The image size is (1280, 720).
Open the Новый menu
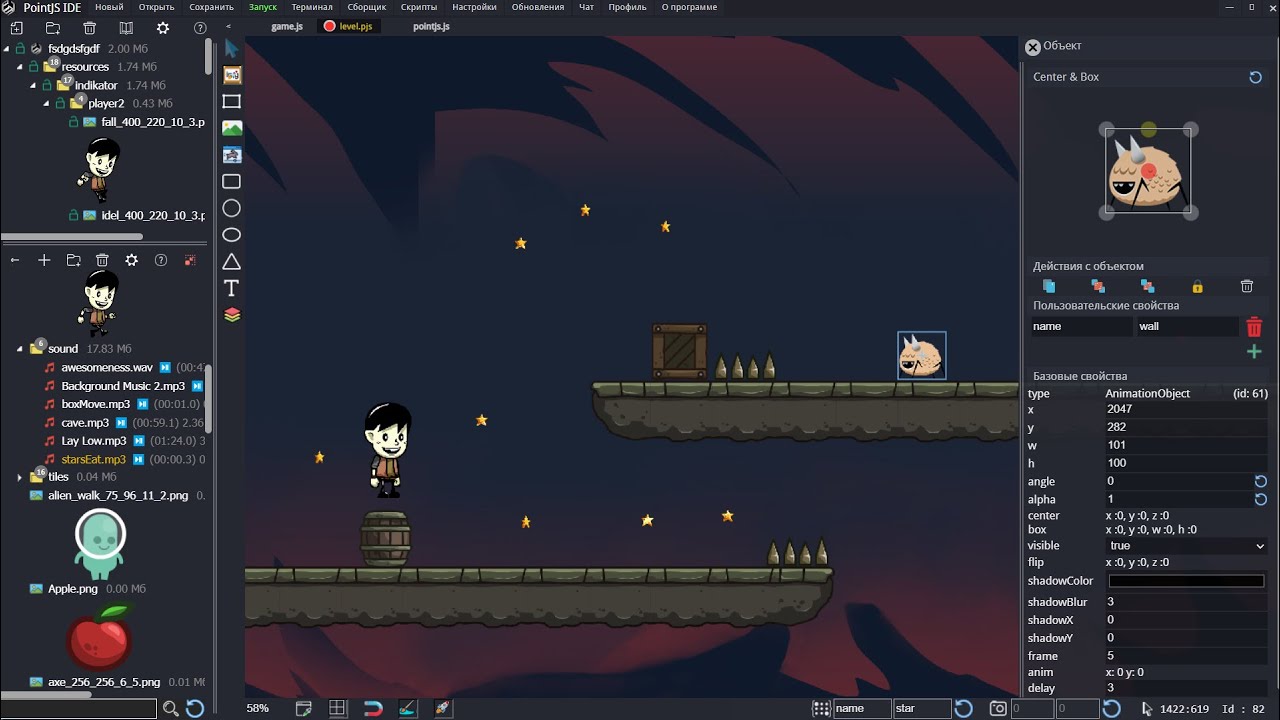(x=109, y=7)
